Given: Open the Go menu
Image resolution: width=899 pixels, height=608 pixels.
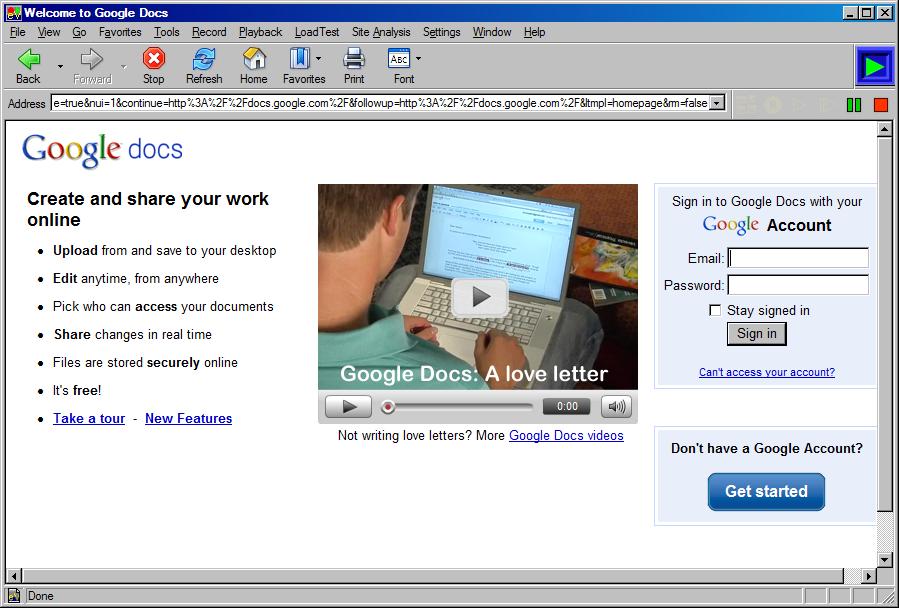Looking at the screenshot, I should pos(79,32).
